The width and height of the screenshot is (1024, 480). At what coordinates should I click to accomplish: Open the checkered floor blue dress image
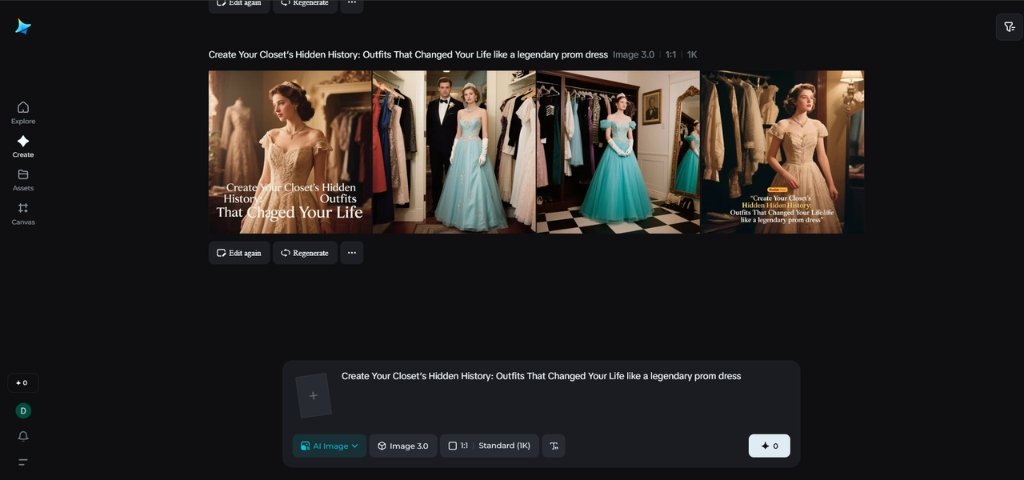[617, 152]
